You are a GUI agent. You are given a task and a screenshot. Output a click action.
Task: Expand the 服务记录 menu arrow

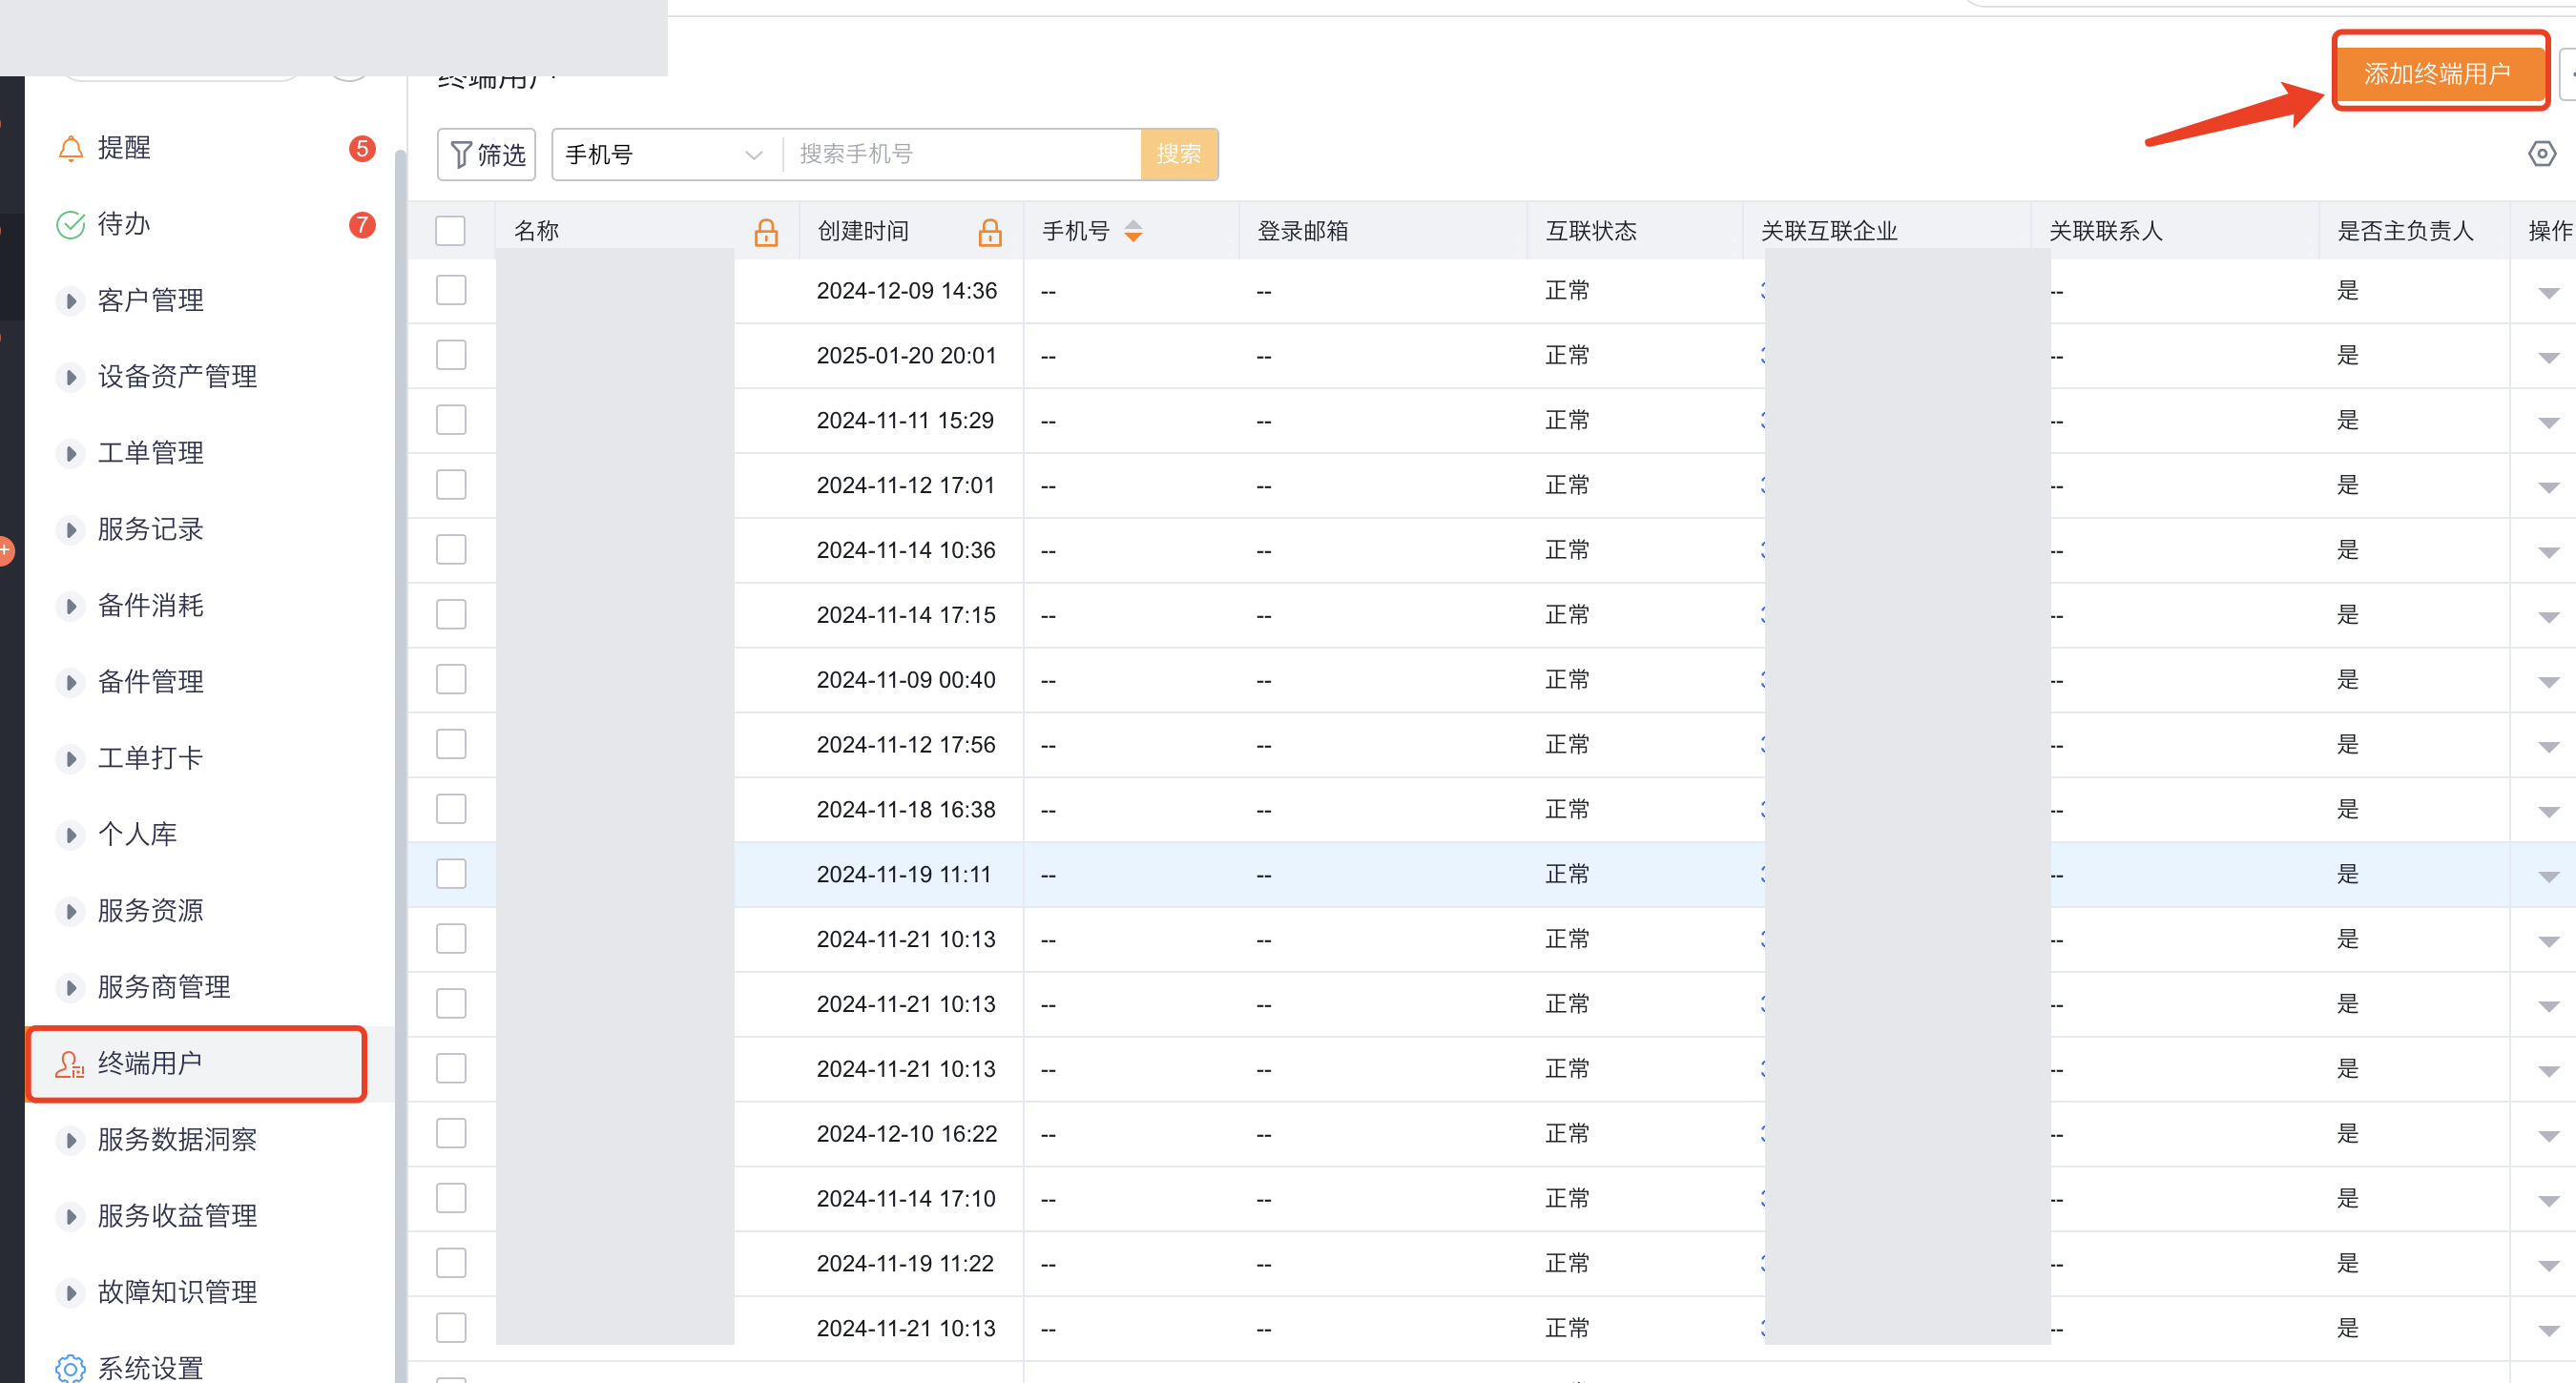pos(70,530)
